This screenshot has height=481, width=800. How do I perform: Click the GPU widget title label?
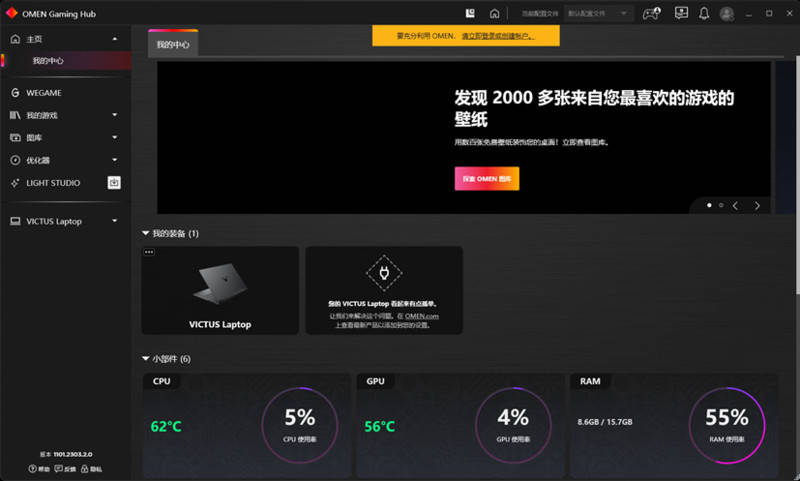point(376,381)
